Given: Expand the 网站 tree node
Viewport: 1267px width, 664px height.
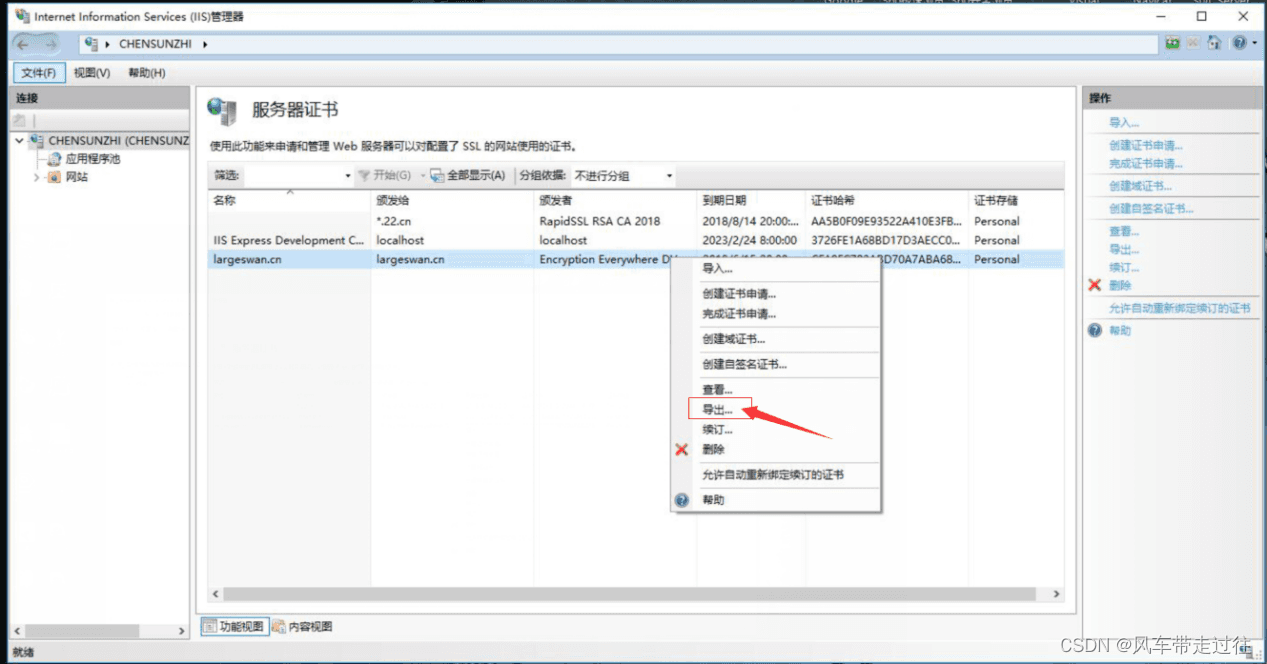Looking at the screenshot, I should point(37,177).
